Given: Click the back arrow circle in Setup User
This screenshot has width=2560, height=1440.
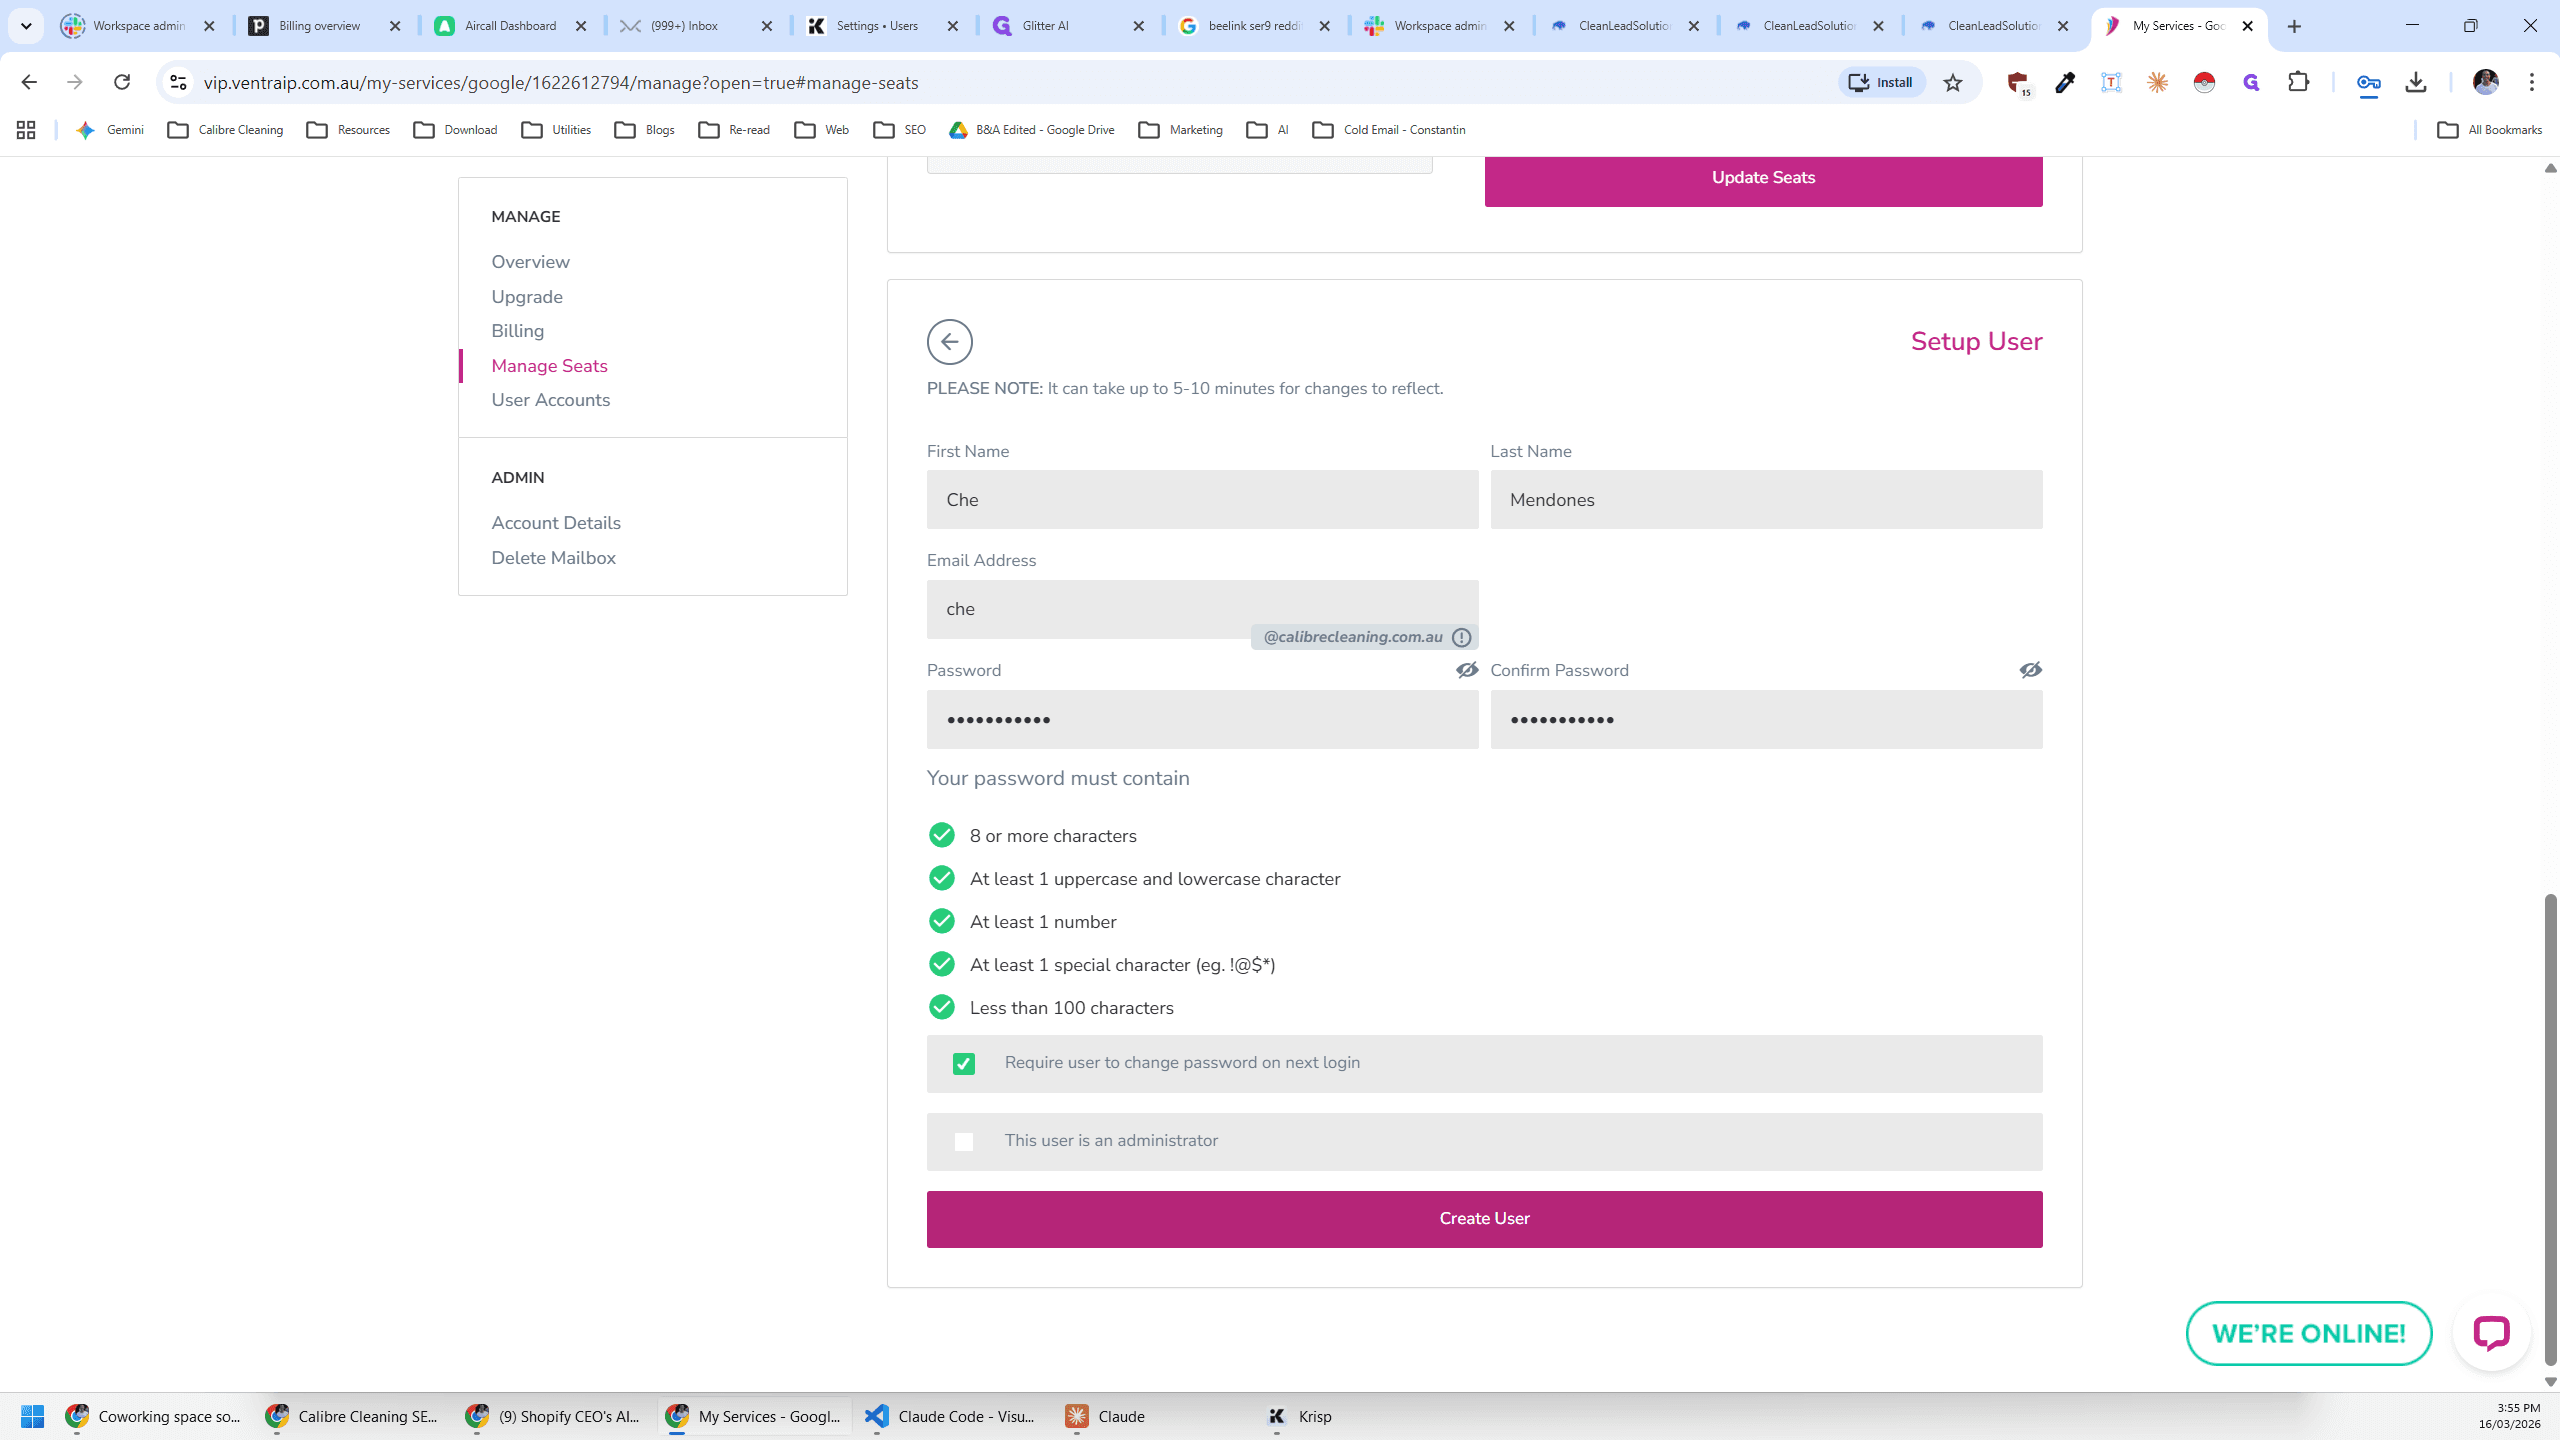Looking at the screenshot, I should pos(949,342).
